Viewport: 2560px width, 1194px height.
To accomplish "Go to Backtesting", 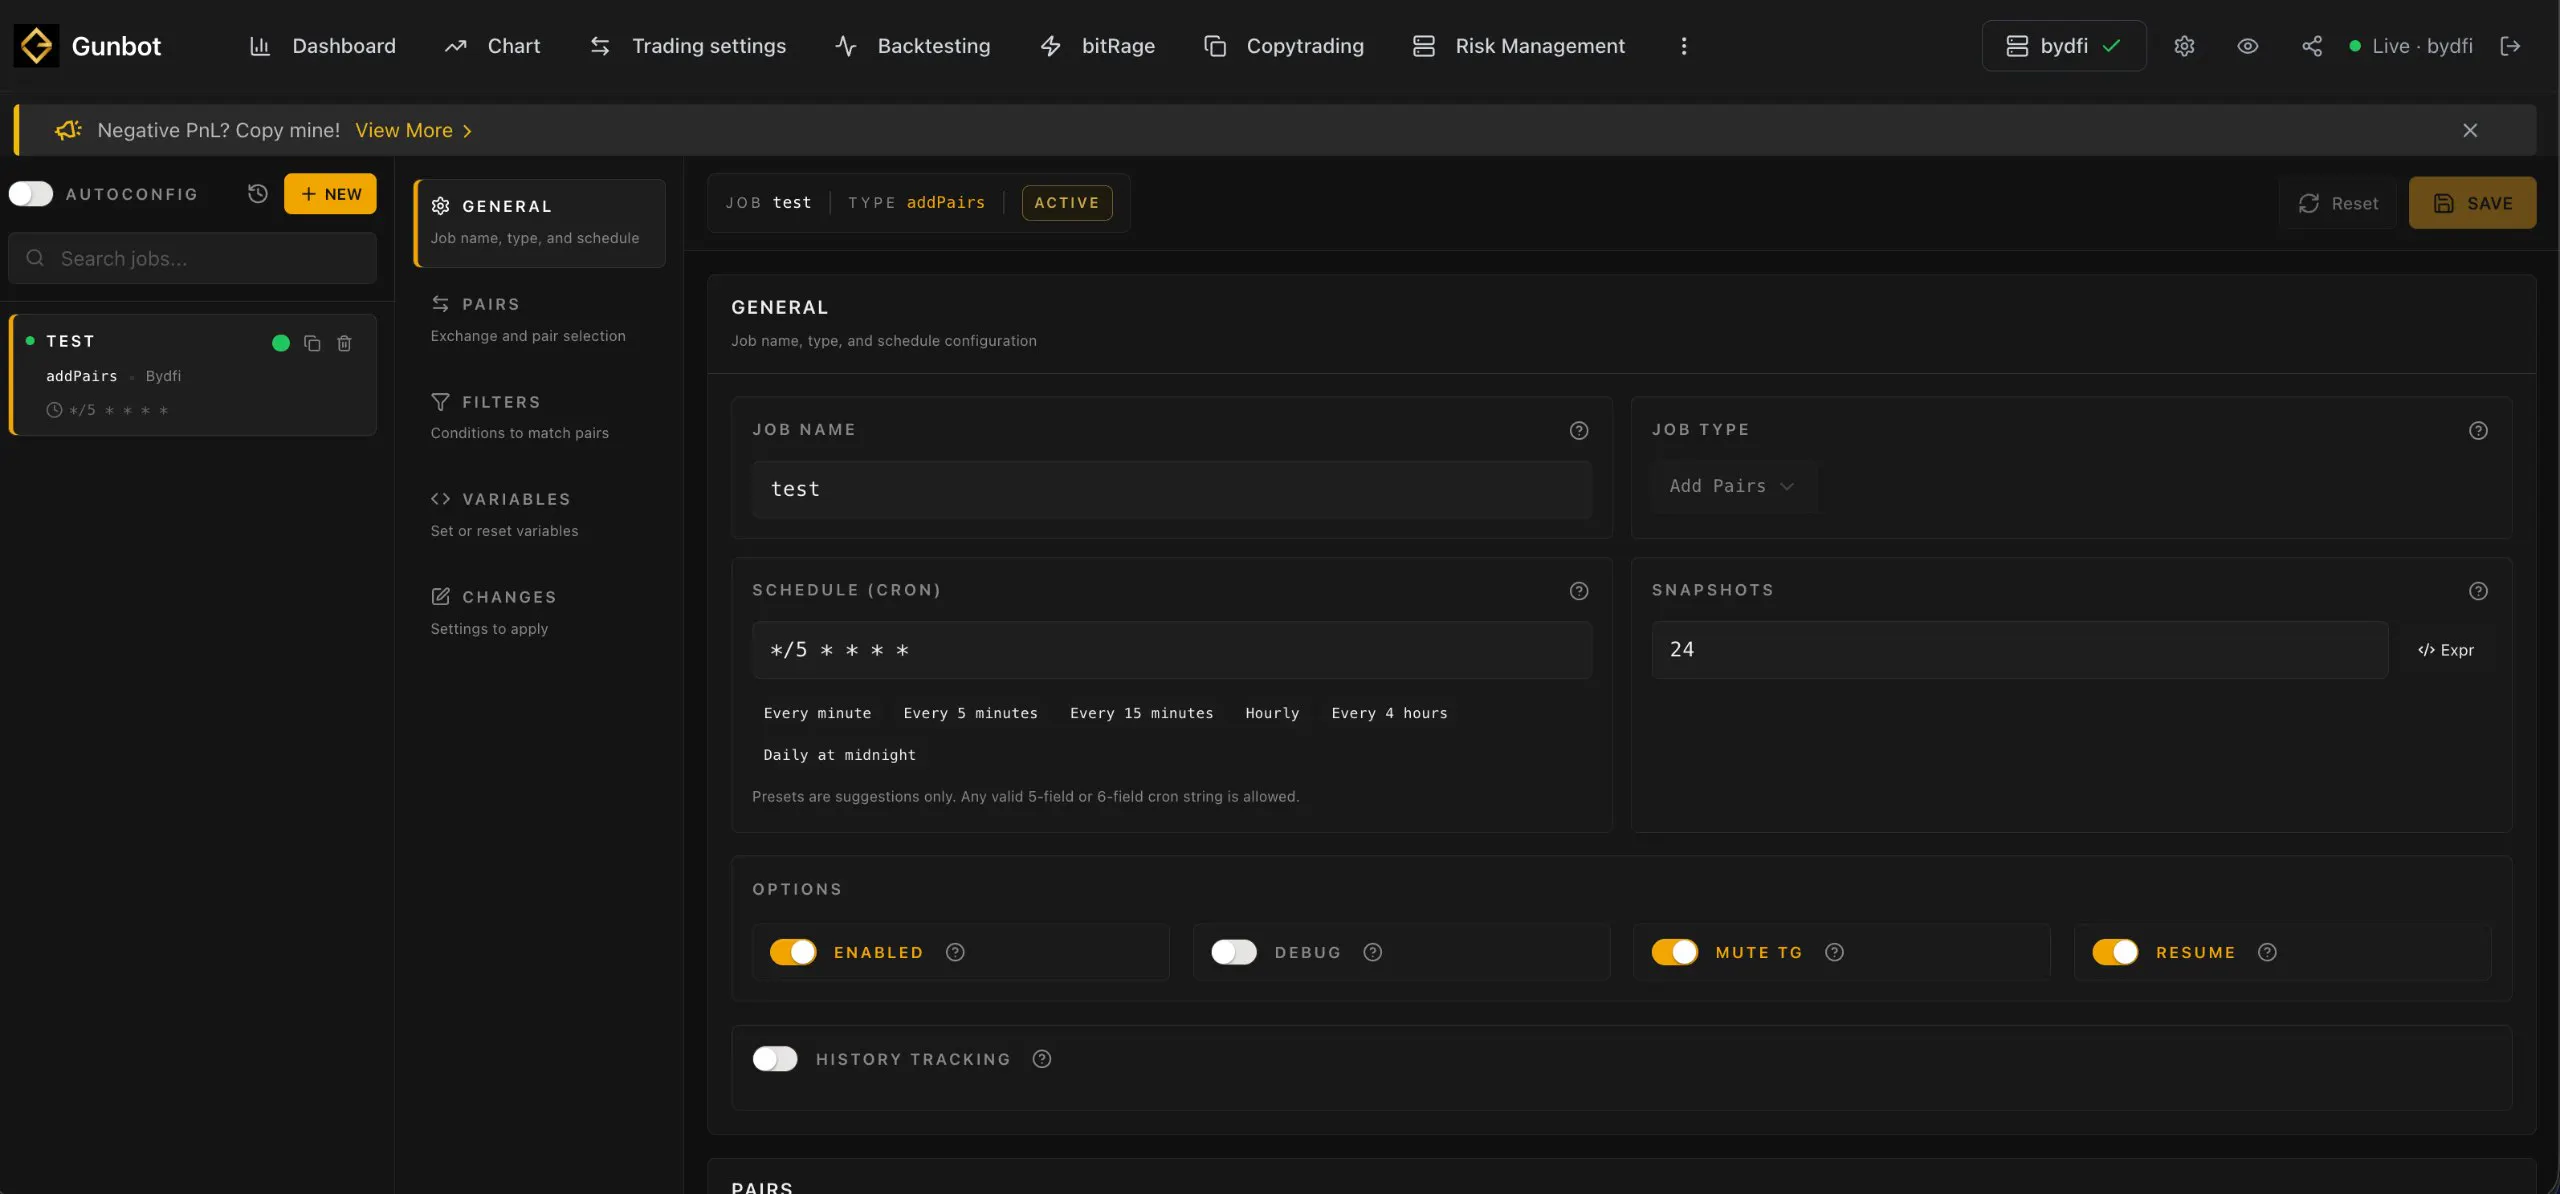I will (913, 46).
